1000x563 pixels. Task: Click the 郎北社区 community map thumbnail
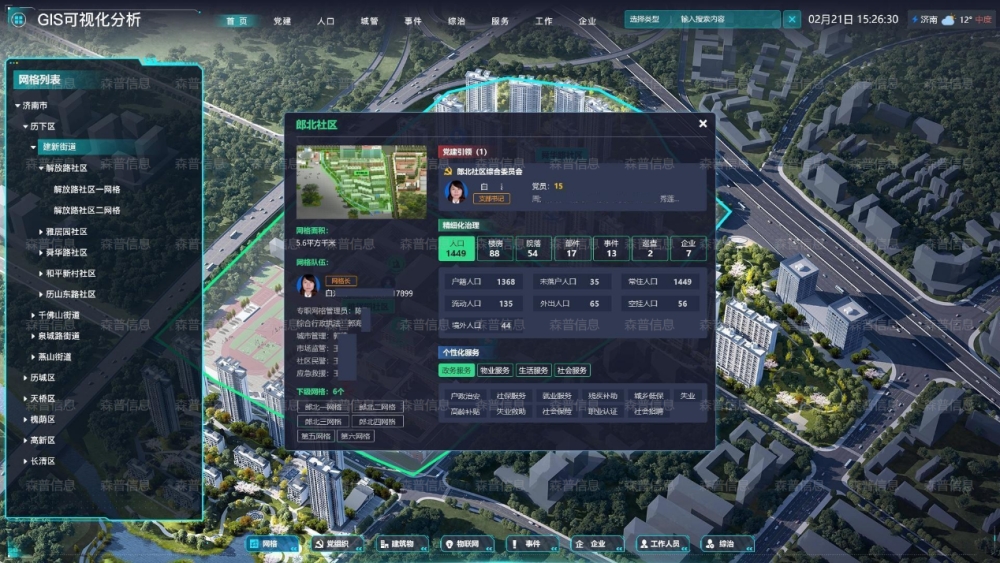pyautogui.click(x=361, y=182)
